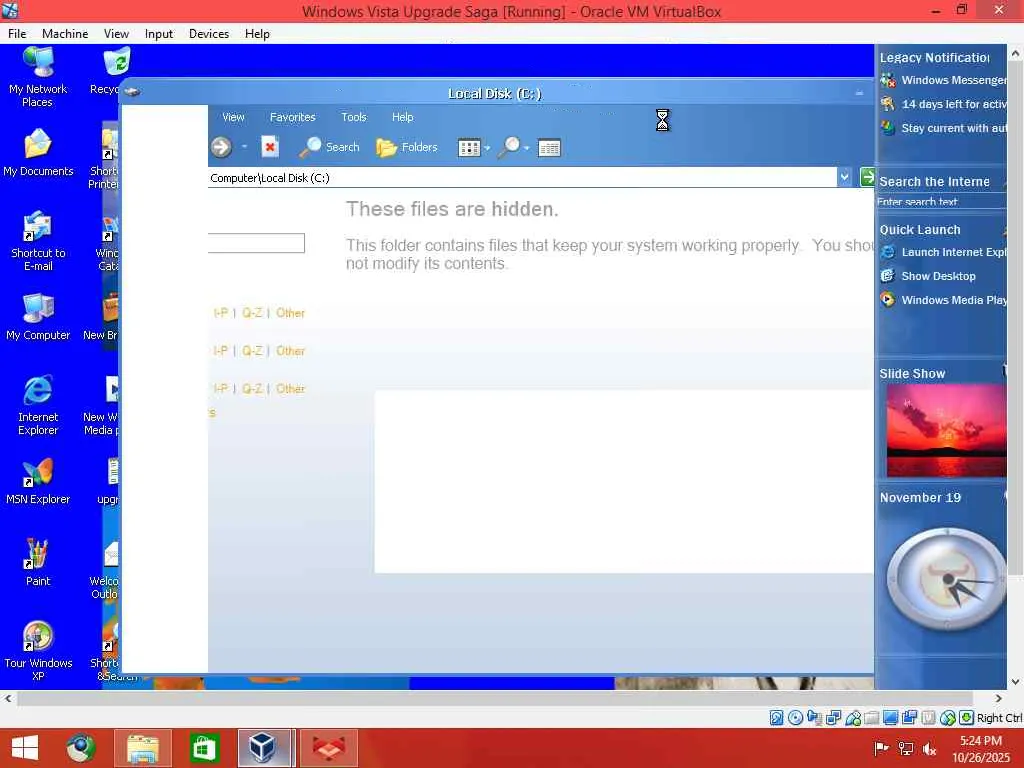Click the drive icon in Local Disk title bar
The image size is (1024, 768).
(x=132, y=93)
